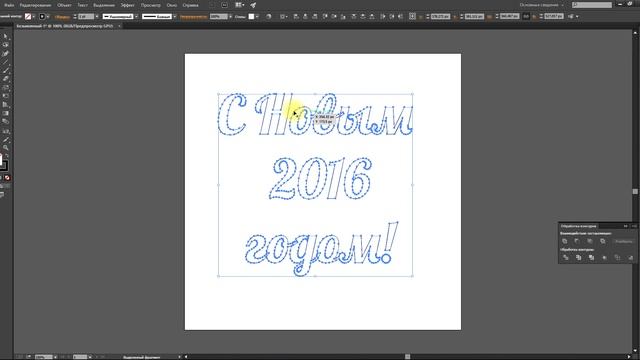Open the graphic style dropdown
Image resolution: width=640 pixels, height=360 pixels.
click(x=257, y=17)
